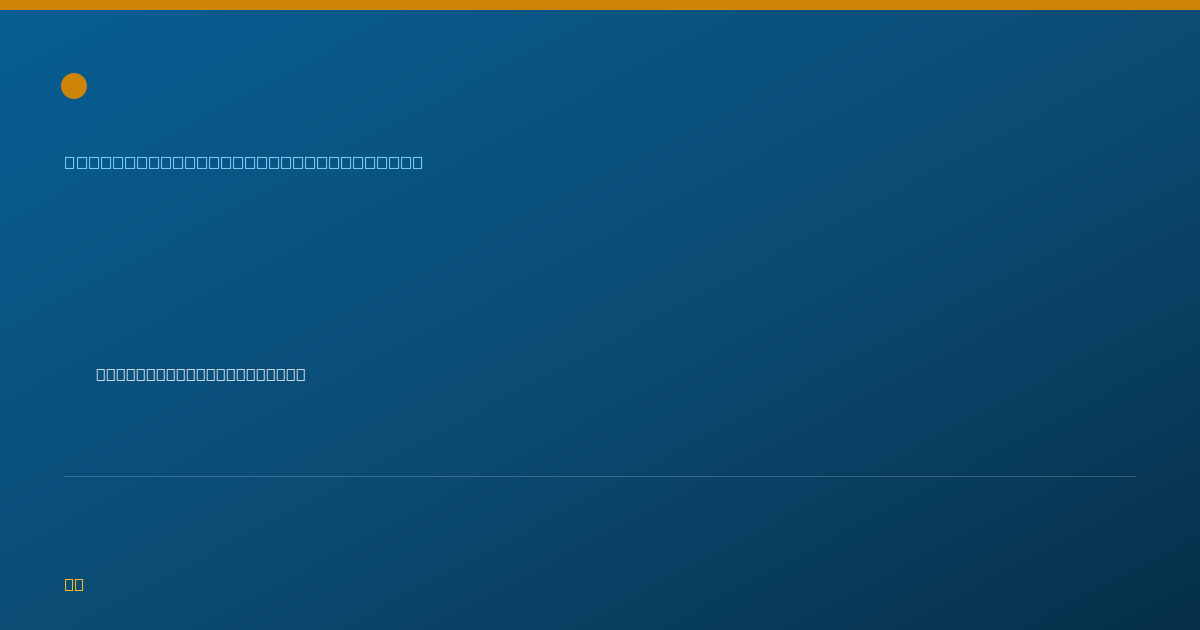Click the first character of light-blue line
1200x630 pixels.
coord(70,162)
